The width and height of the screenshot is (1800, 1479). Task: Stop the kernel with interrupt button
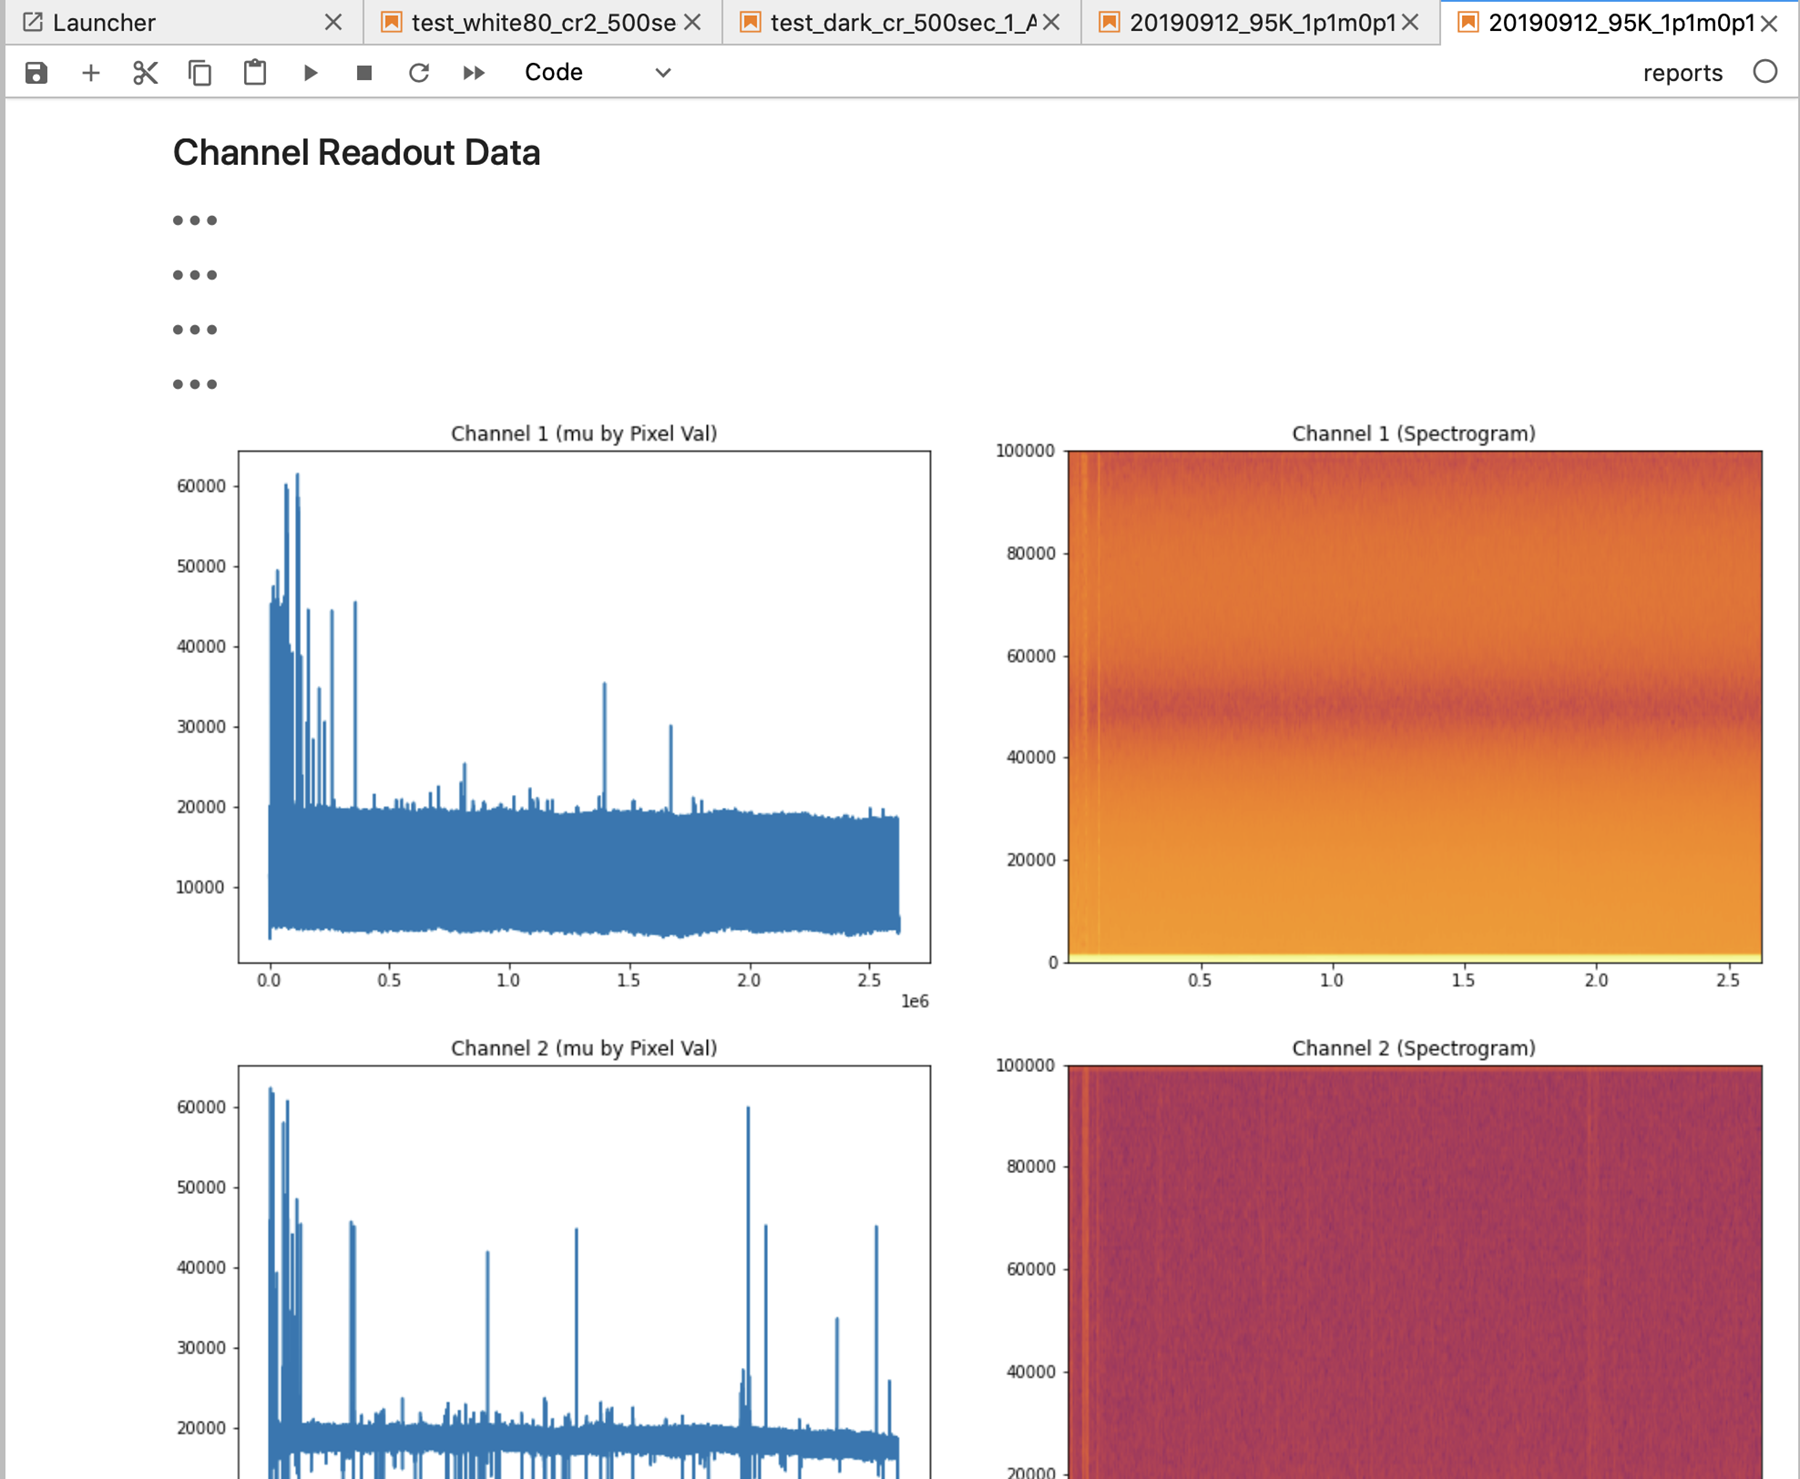[x=364, y=73]
